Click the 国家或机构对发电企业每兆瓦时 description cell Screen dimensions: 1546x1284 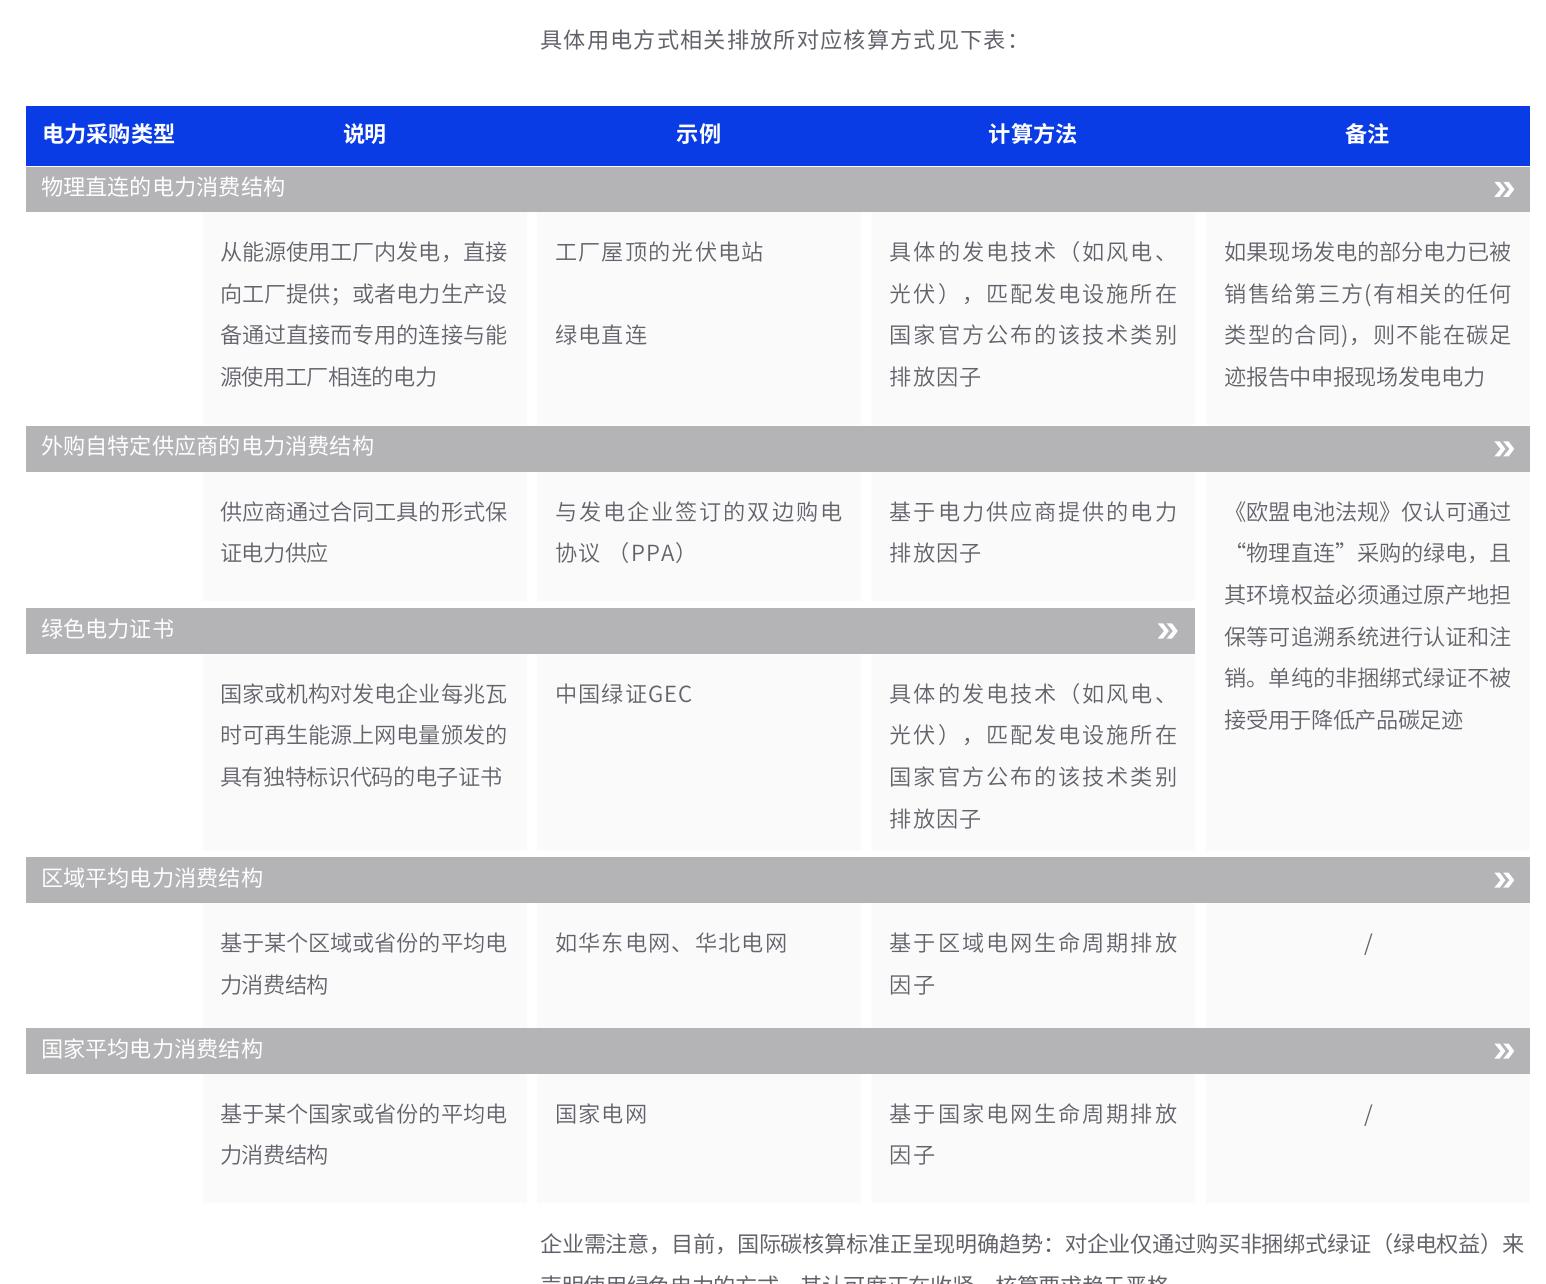pyautogui.click(x=364, y=752)
